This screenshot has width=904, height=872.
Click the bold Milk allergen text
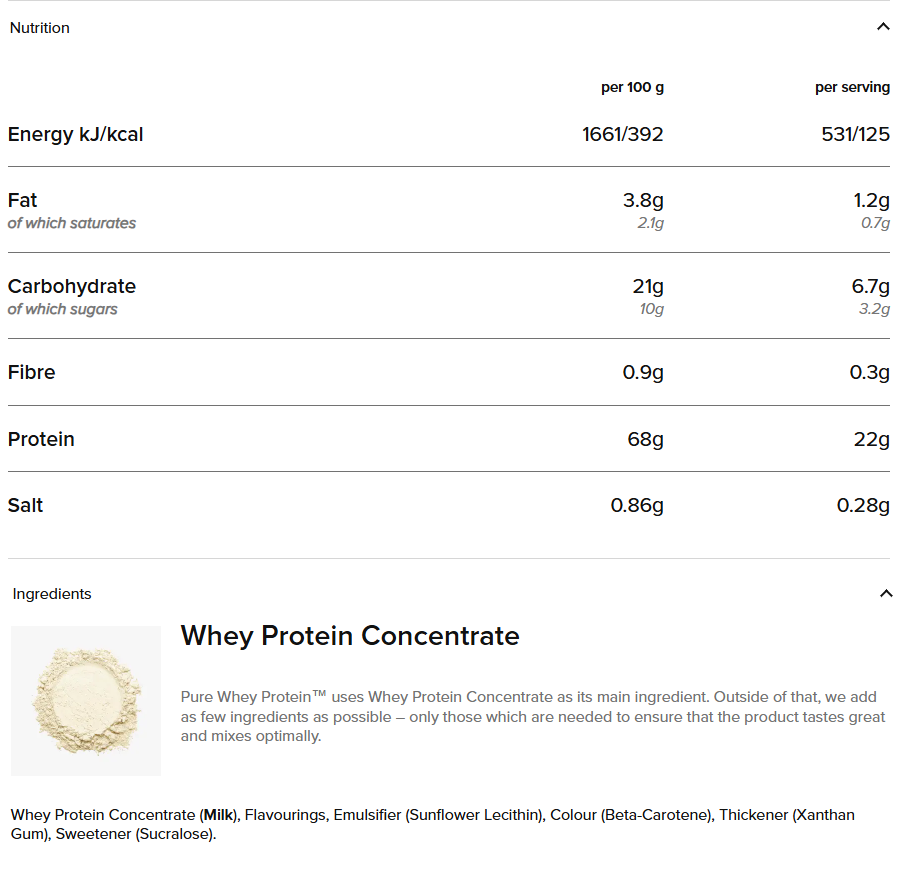[218, 815]
